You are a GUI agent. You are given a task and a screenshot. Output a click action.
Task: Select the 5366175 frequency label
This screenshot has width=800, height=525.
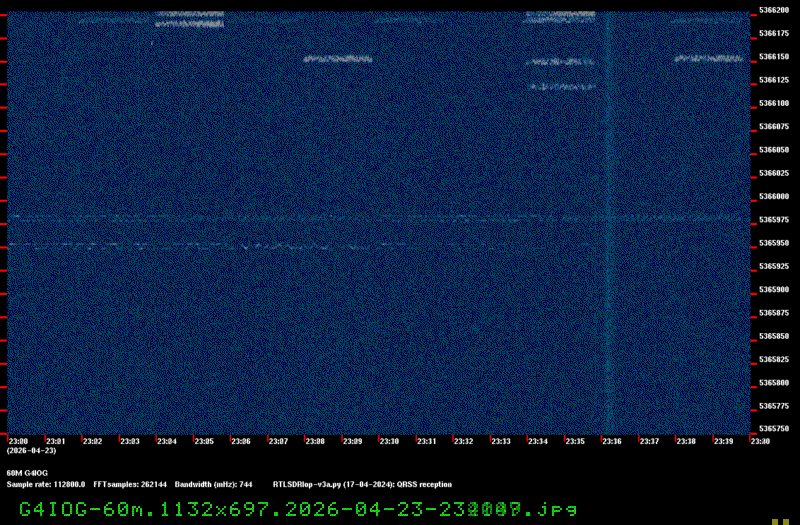pyautogui.click(x=774, y=33)
